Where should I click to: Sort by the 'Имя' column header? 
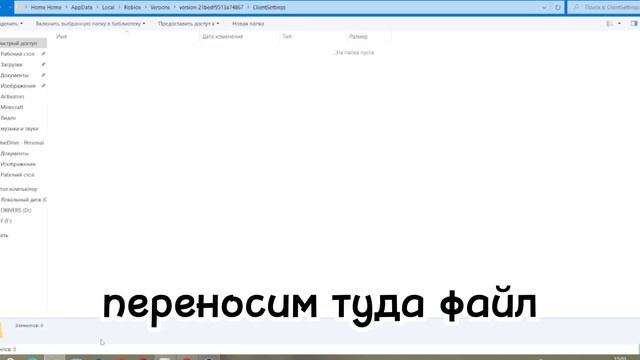pos(62,36)
